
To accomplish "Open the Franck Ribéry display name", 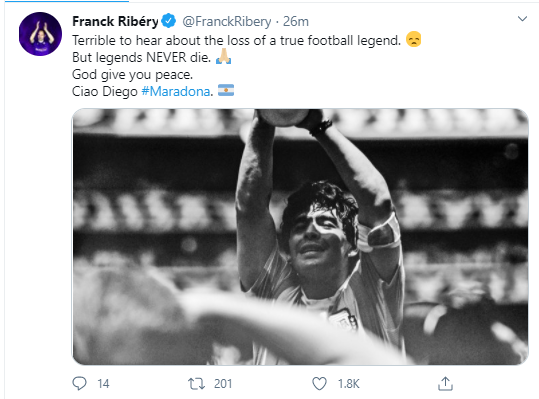I will 115,21.
